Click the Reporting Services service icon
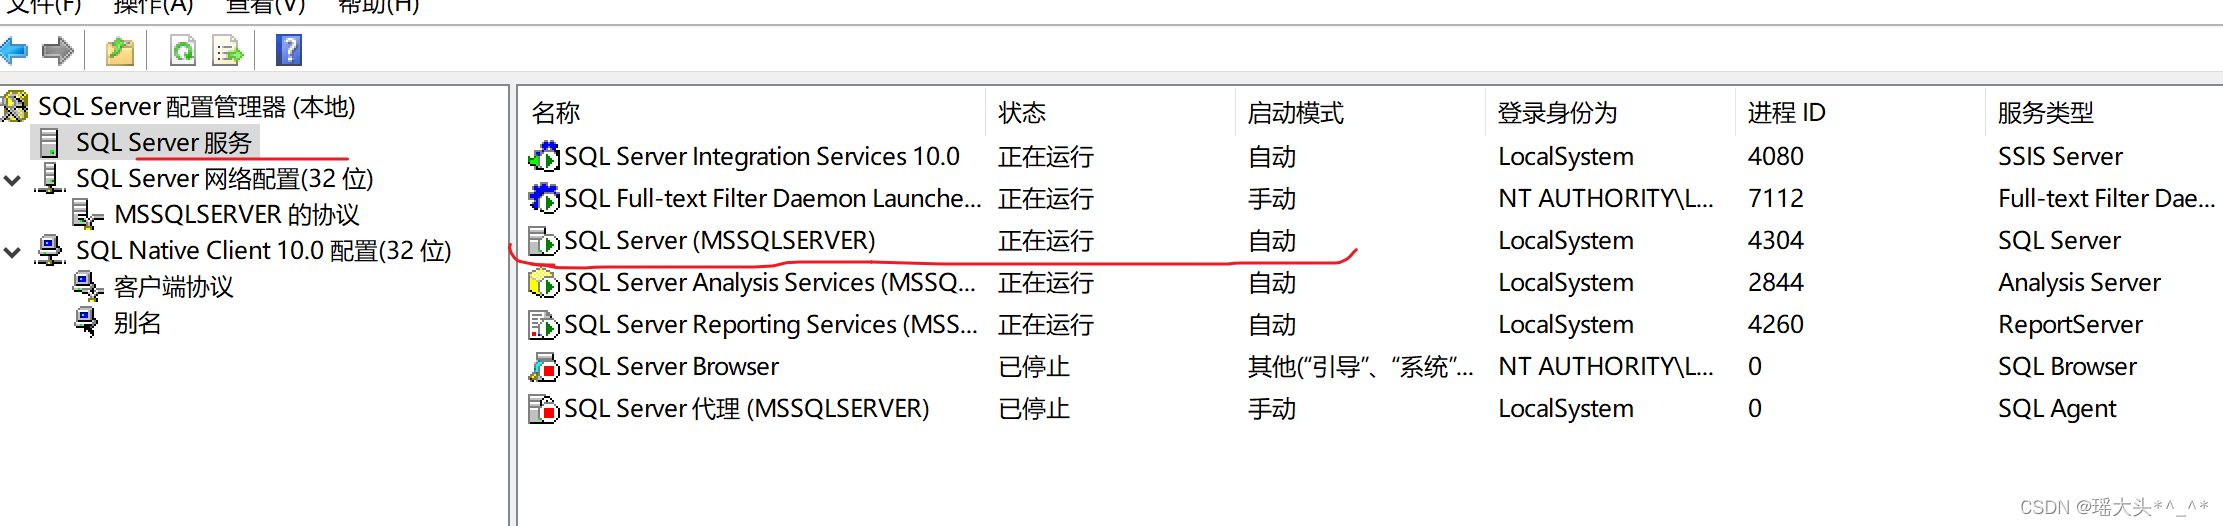This screenshot has width=2223, height=526. click(x=544, y=325)
